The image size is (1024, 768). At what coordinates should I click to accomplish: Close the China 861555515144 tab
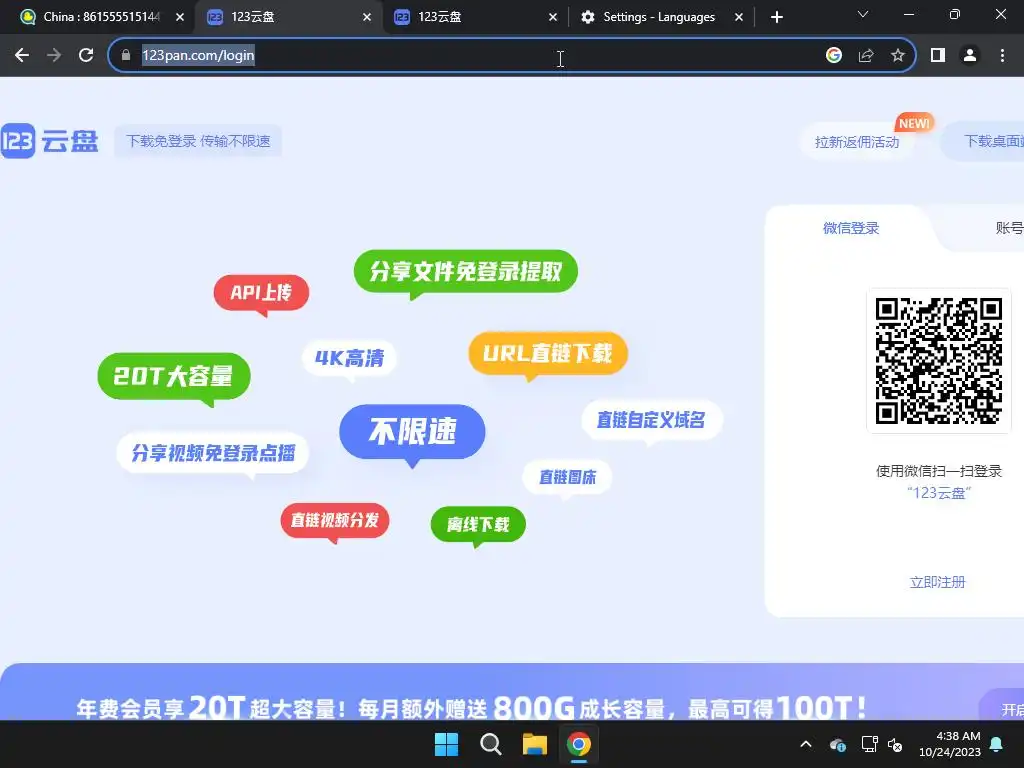180,17
